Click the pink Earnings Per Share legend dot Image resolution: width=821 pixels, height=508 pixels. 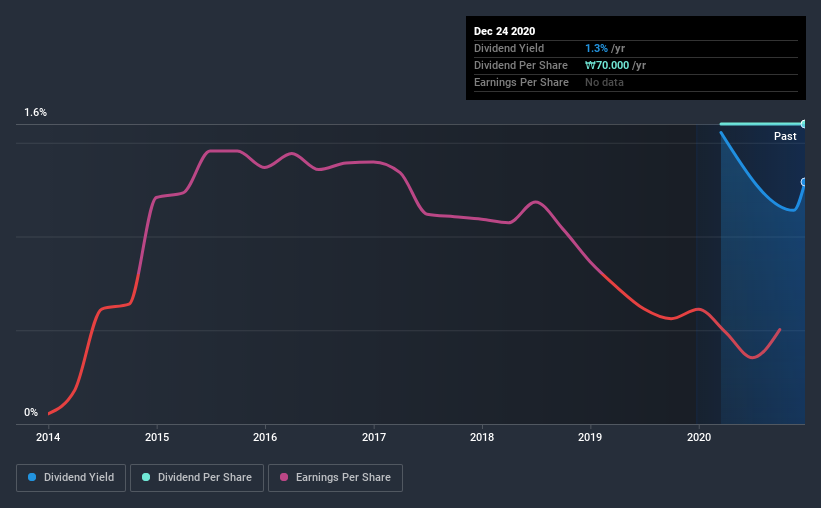284,477
